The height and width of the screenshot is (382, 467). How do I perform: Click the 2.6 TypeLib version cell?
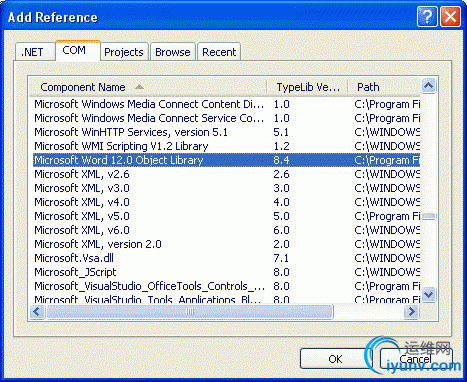(x=281, y=174)
